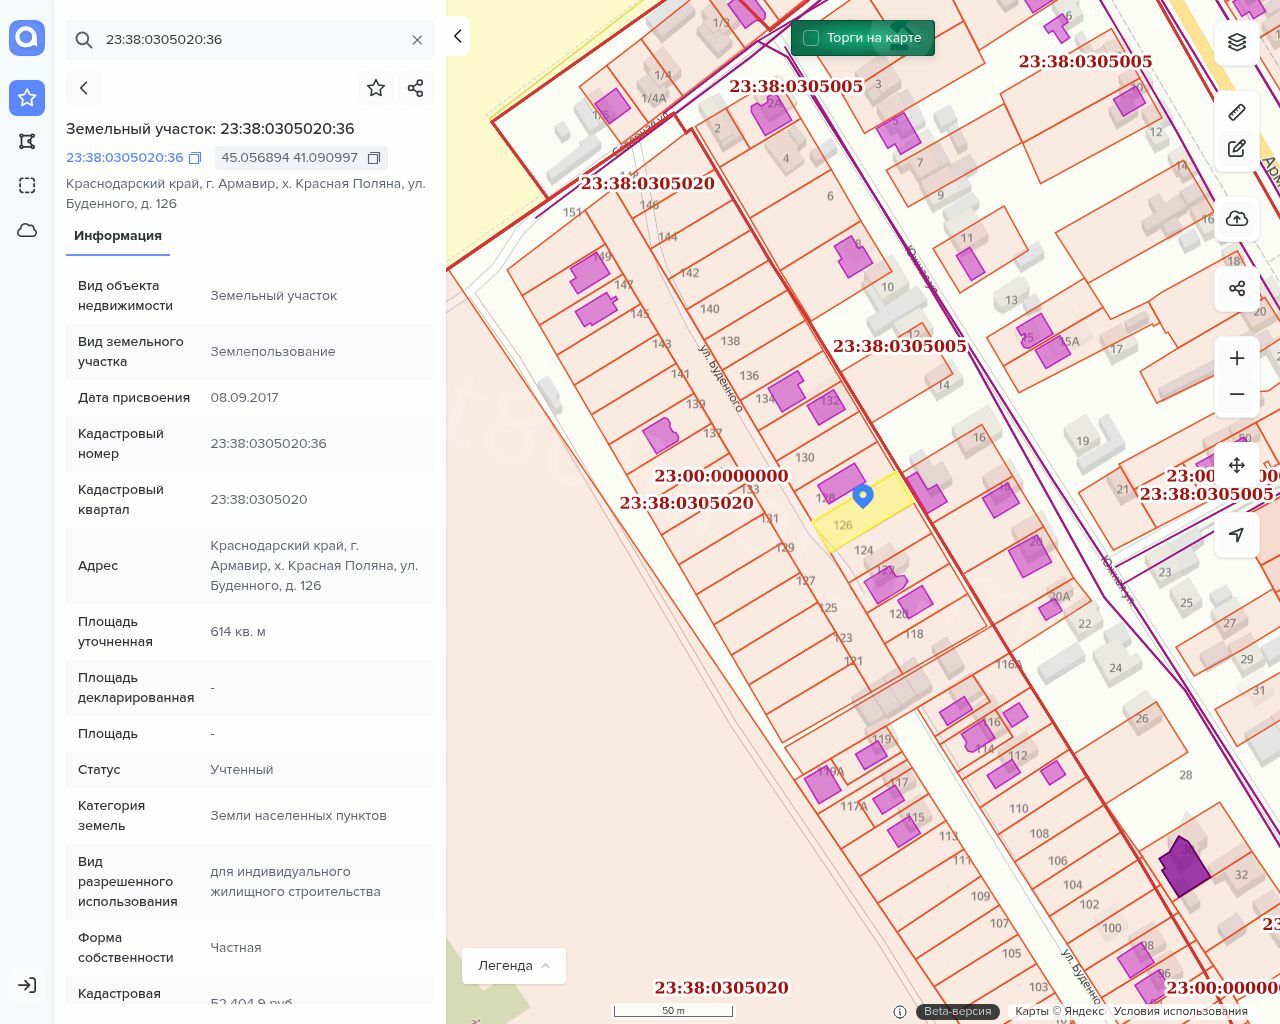This screenshot has height=1024, width=1280.
Task: Share parcel using panel share icon
Action: point(416,88)
